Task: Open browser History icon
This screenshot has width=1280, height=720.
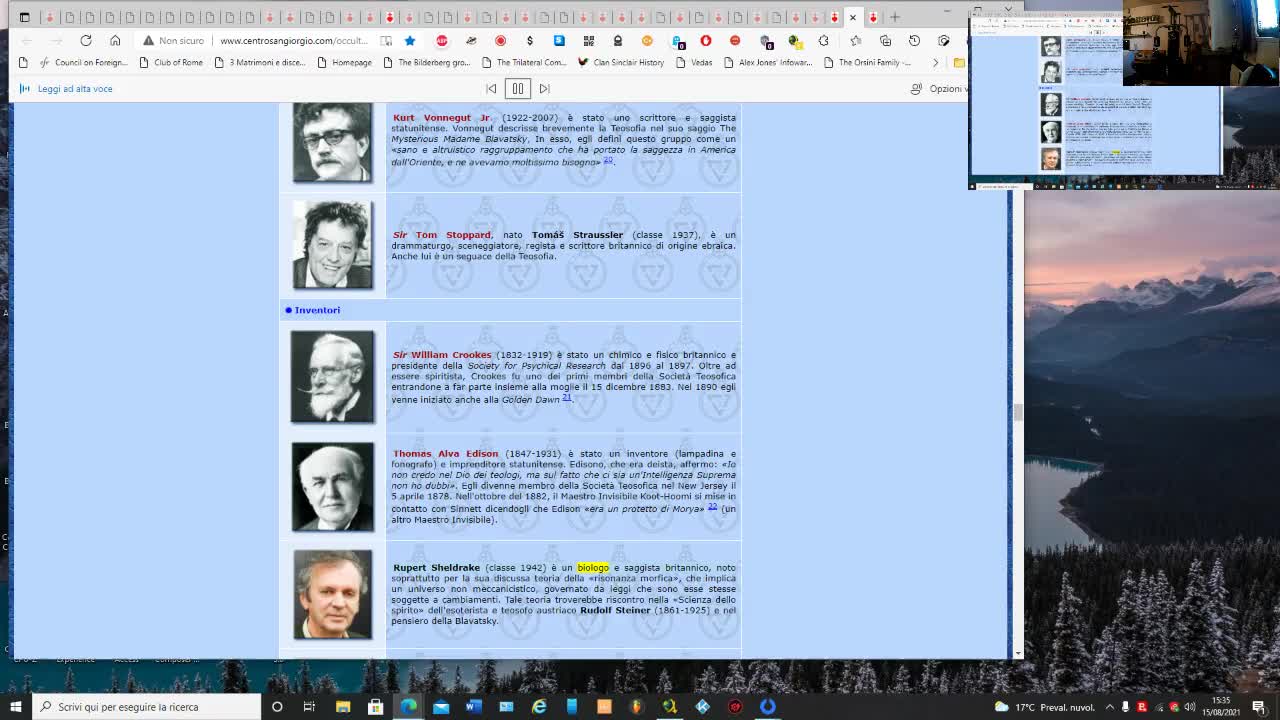Action: (914, 40)
